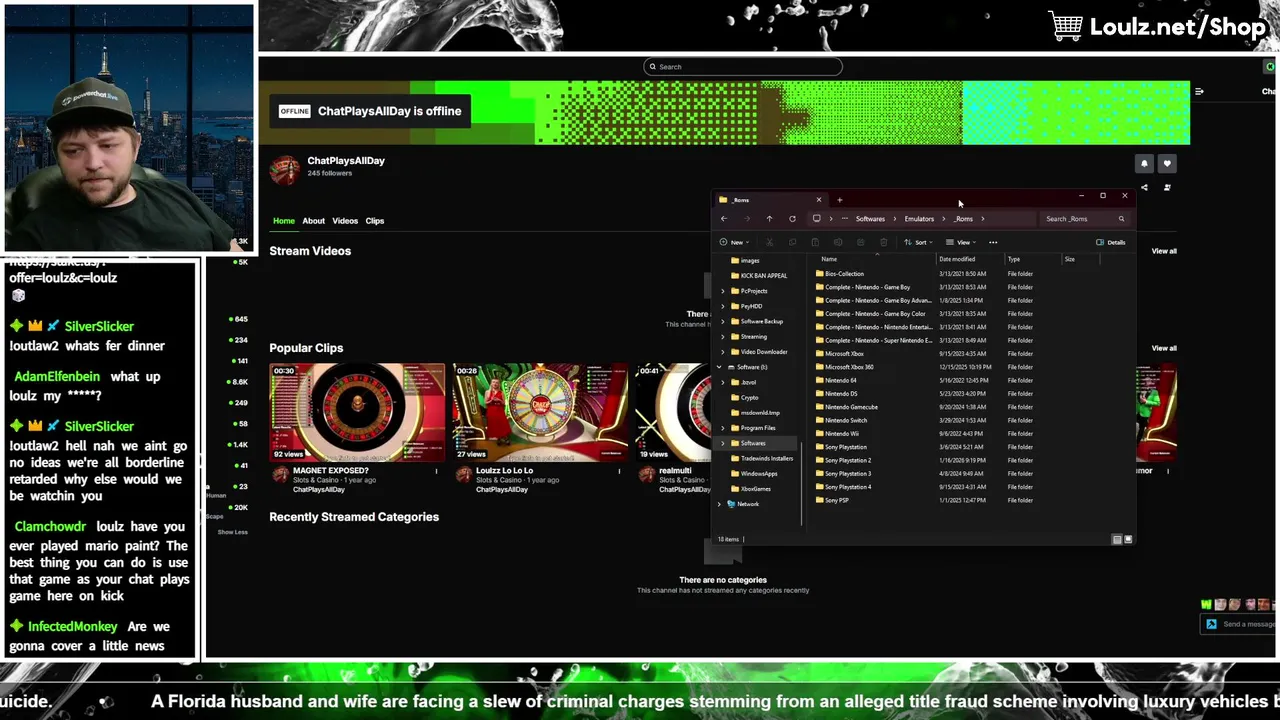
Task: Open the Sort dropdown in Explorer
Action: click(x=918, y=242)
